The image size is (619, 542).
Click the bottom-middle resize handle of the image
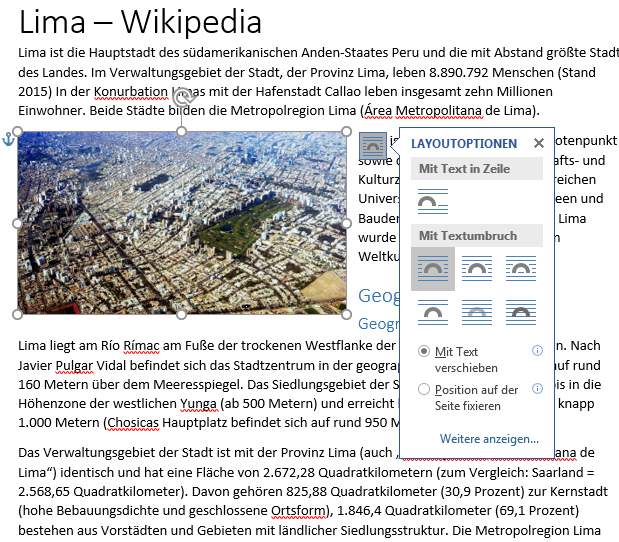(x=181, y=315)
